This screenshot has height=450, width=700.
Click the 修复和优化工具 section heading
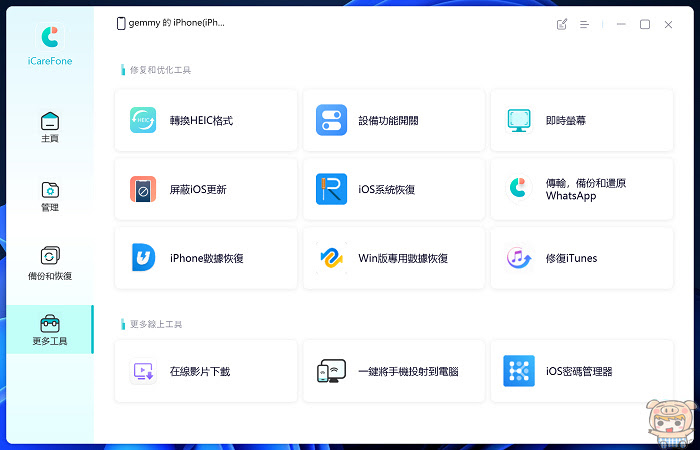point(160,70)
